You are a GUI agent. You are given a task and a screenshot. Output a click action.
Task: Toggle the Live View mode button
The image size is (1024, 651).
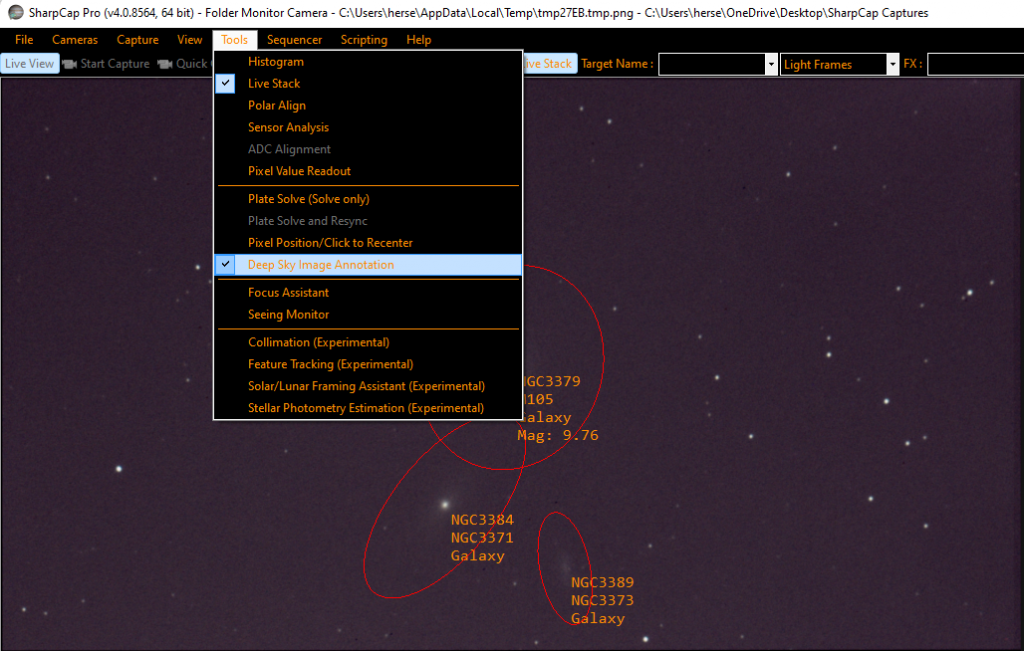[29, 63]
